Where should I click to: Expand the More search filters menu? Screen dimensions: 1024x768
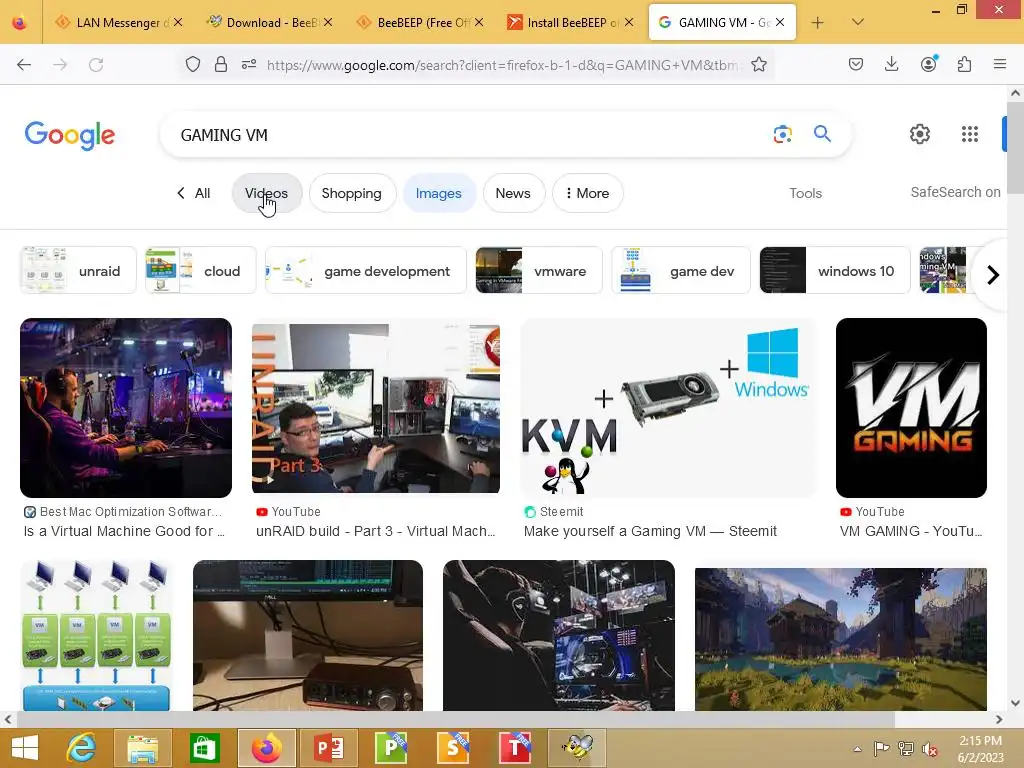(587, 193)
